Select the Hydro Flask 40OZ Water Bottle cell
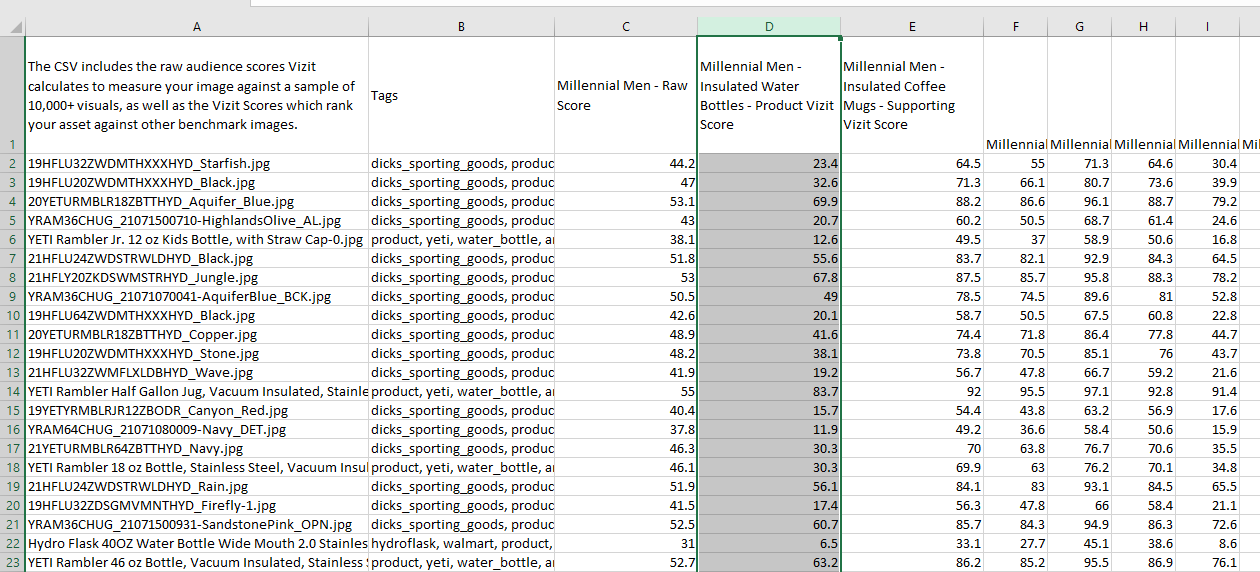 click(196, 543)
